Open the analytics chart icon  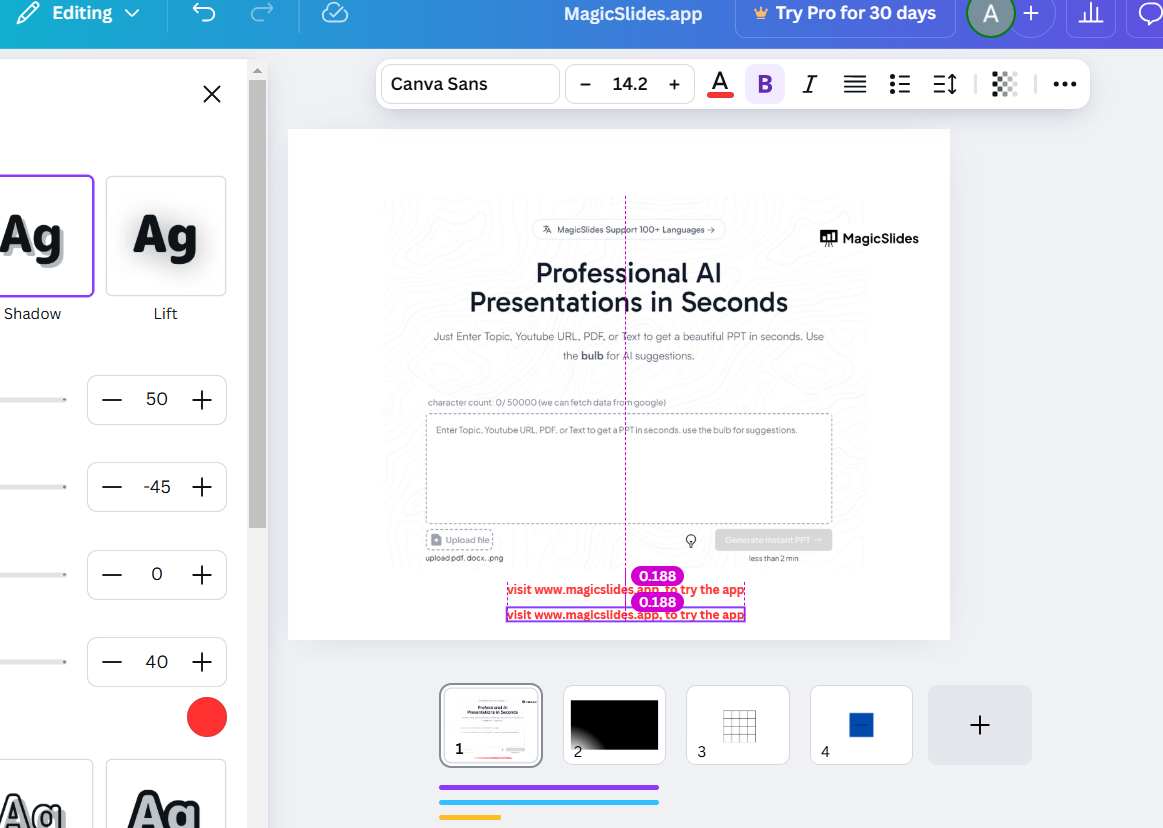tap(1090, 13)
